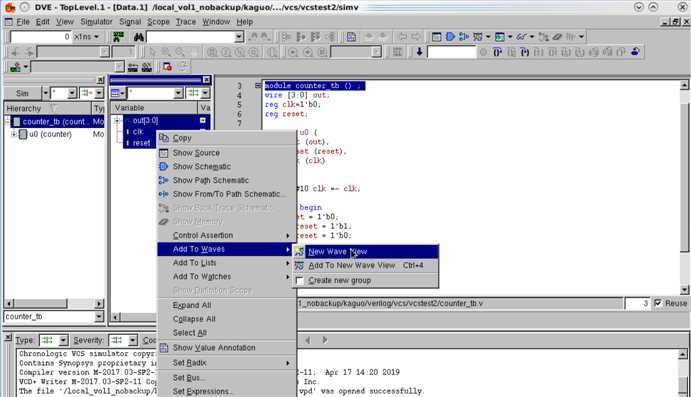Viewport: 691px width, 397px height.
Task: Open the Add To Watches submenu
Action: pos(227,276)
